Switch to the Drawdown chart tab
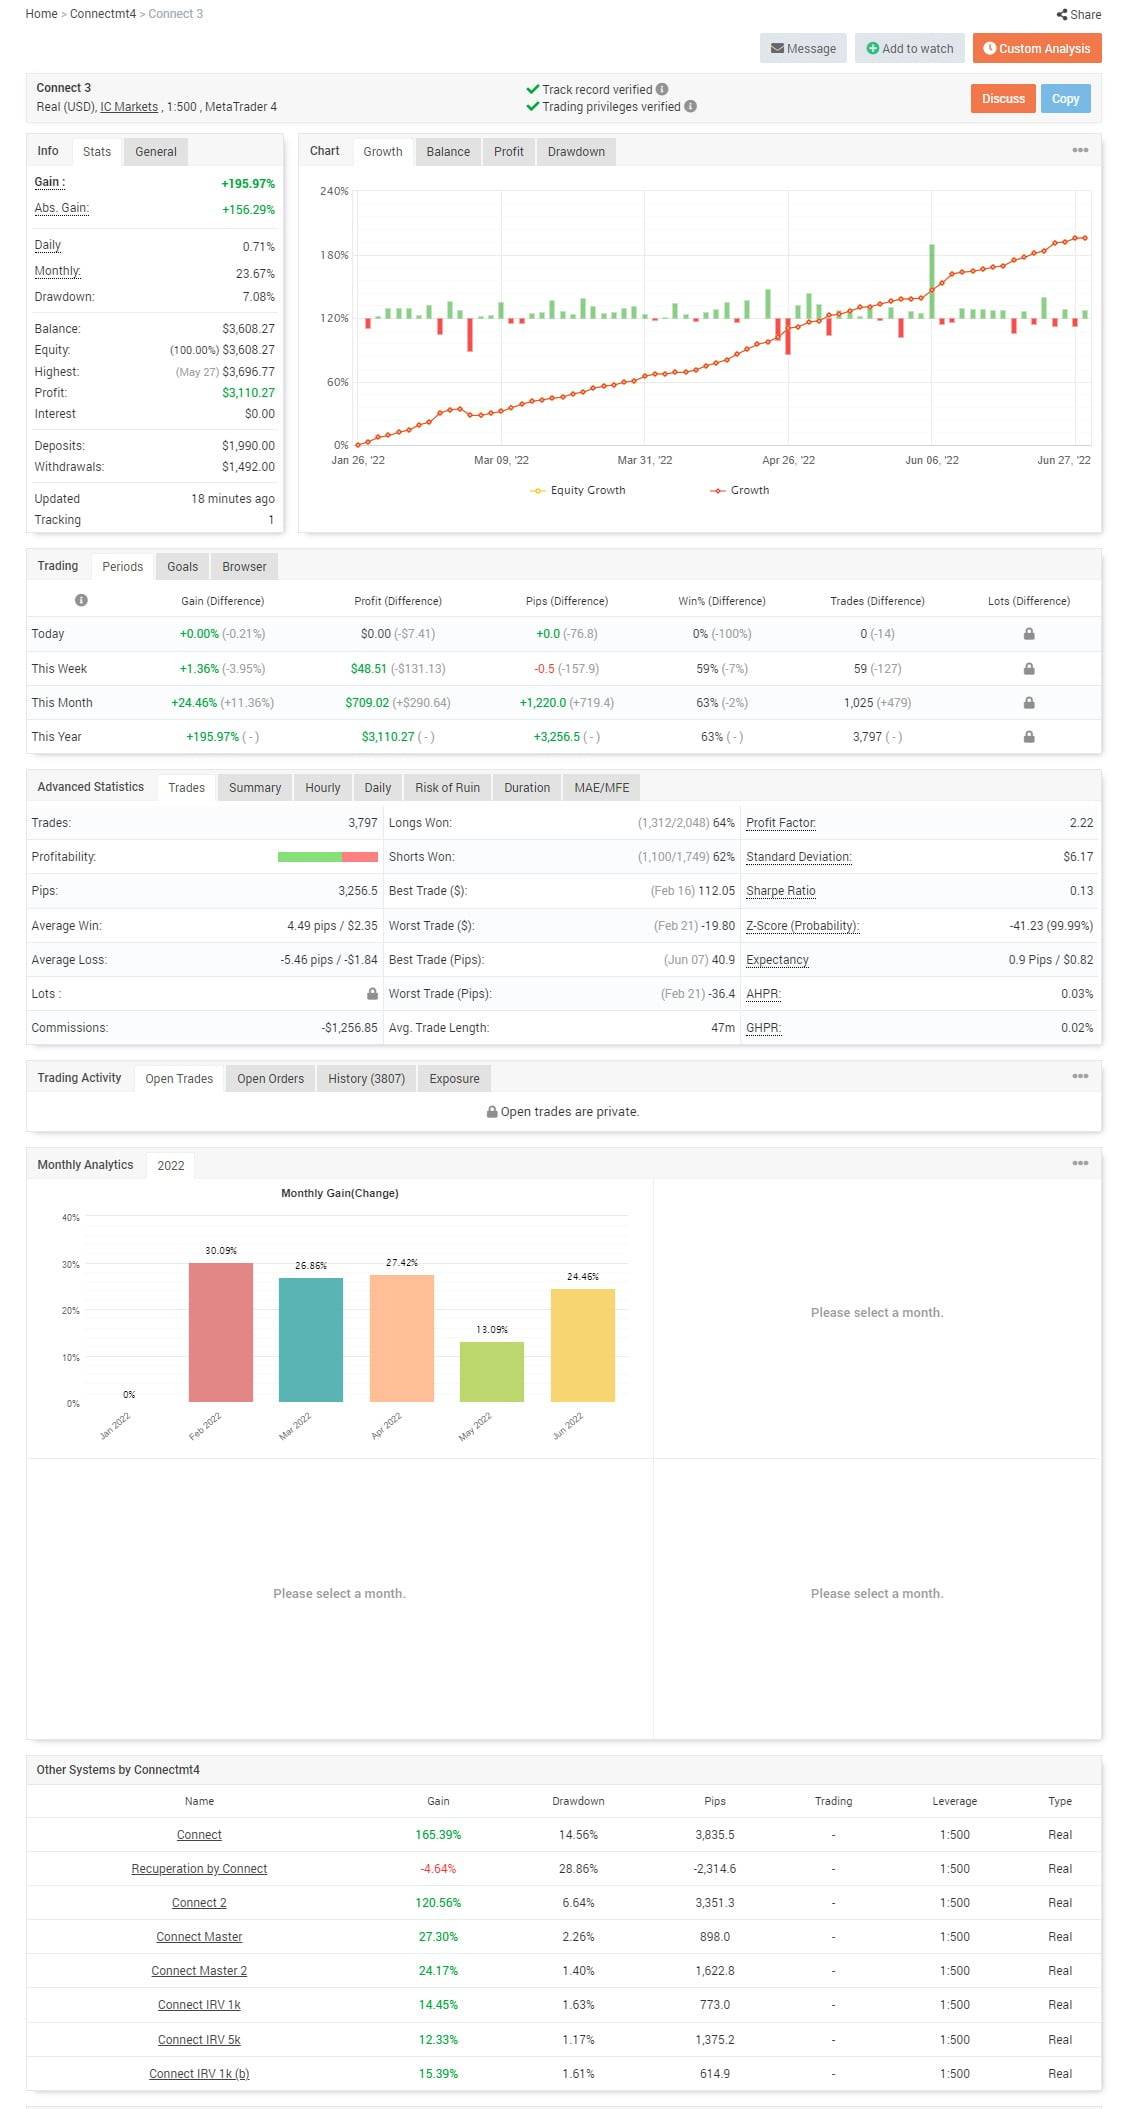 [x=576, y=152]
